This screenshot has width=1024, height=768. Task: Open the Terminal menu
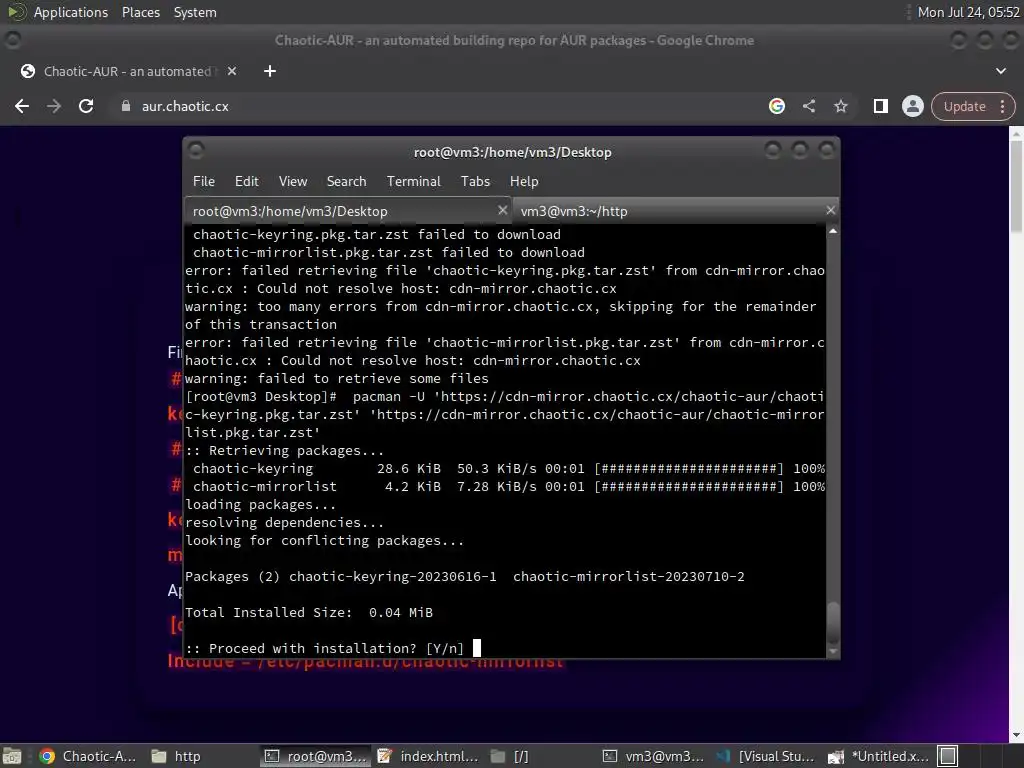click(x=413, y=182)
